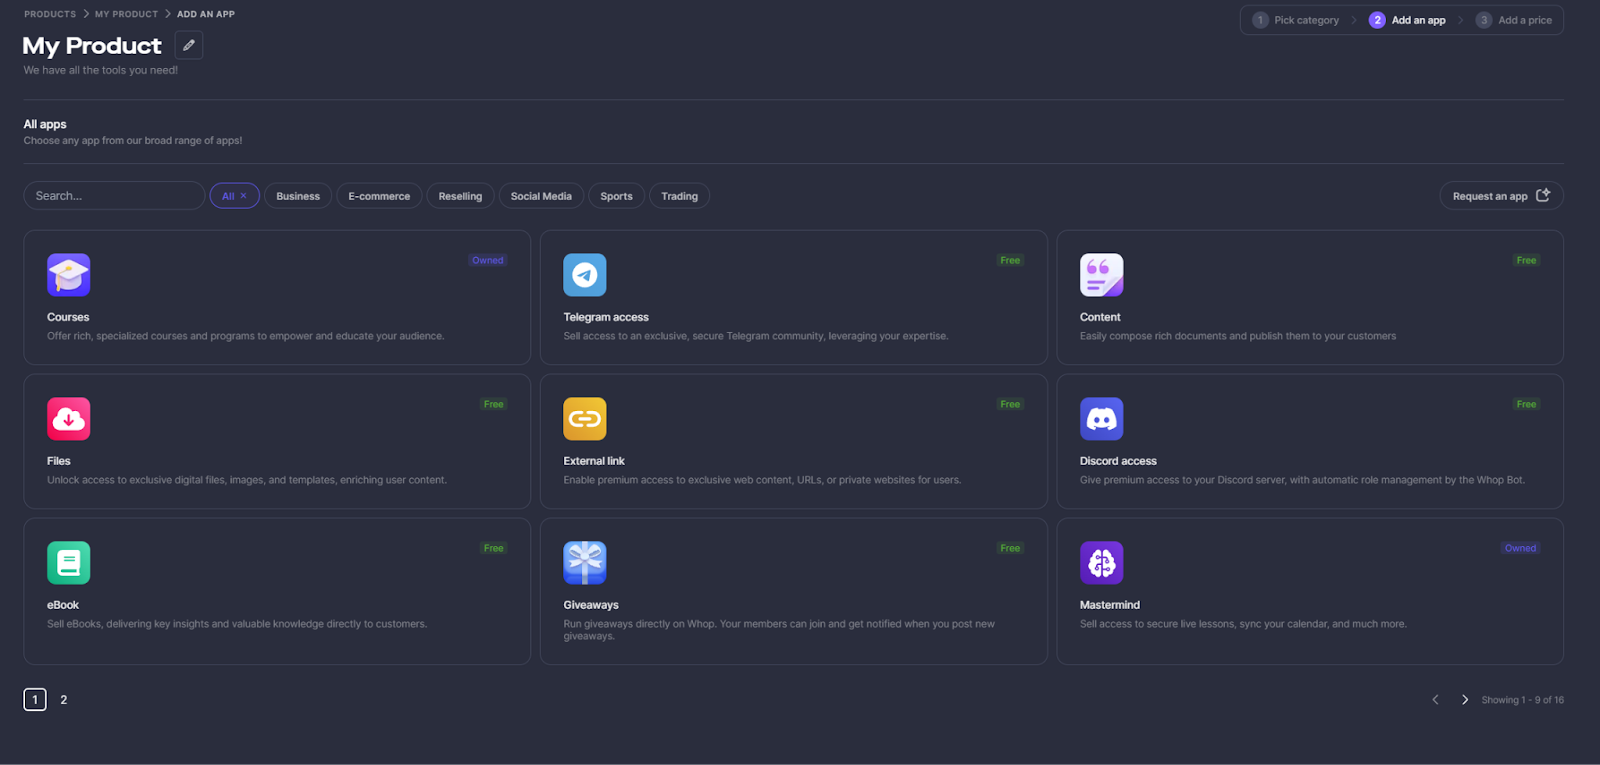Viewport: 1600px width, 765px height.
Task: Filter apps by Social Media category
Action: (541, 196)
